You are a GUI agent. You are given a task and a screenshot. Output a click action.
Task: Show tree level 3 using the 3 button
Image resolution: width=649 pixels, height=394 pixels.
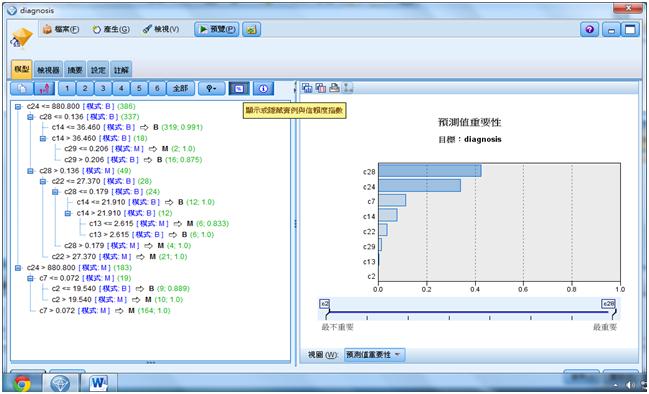103,89
